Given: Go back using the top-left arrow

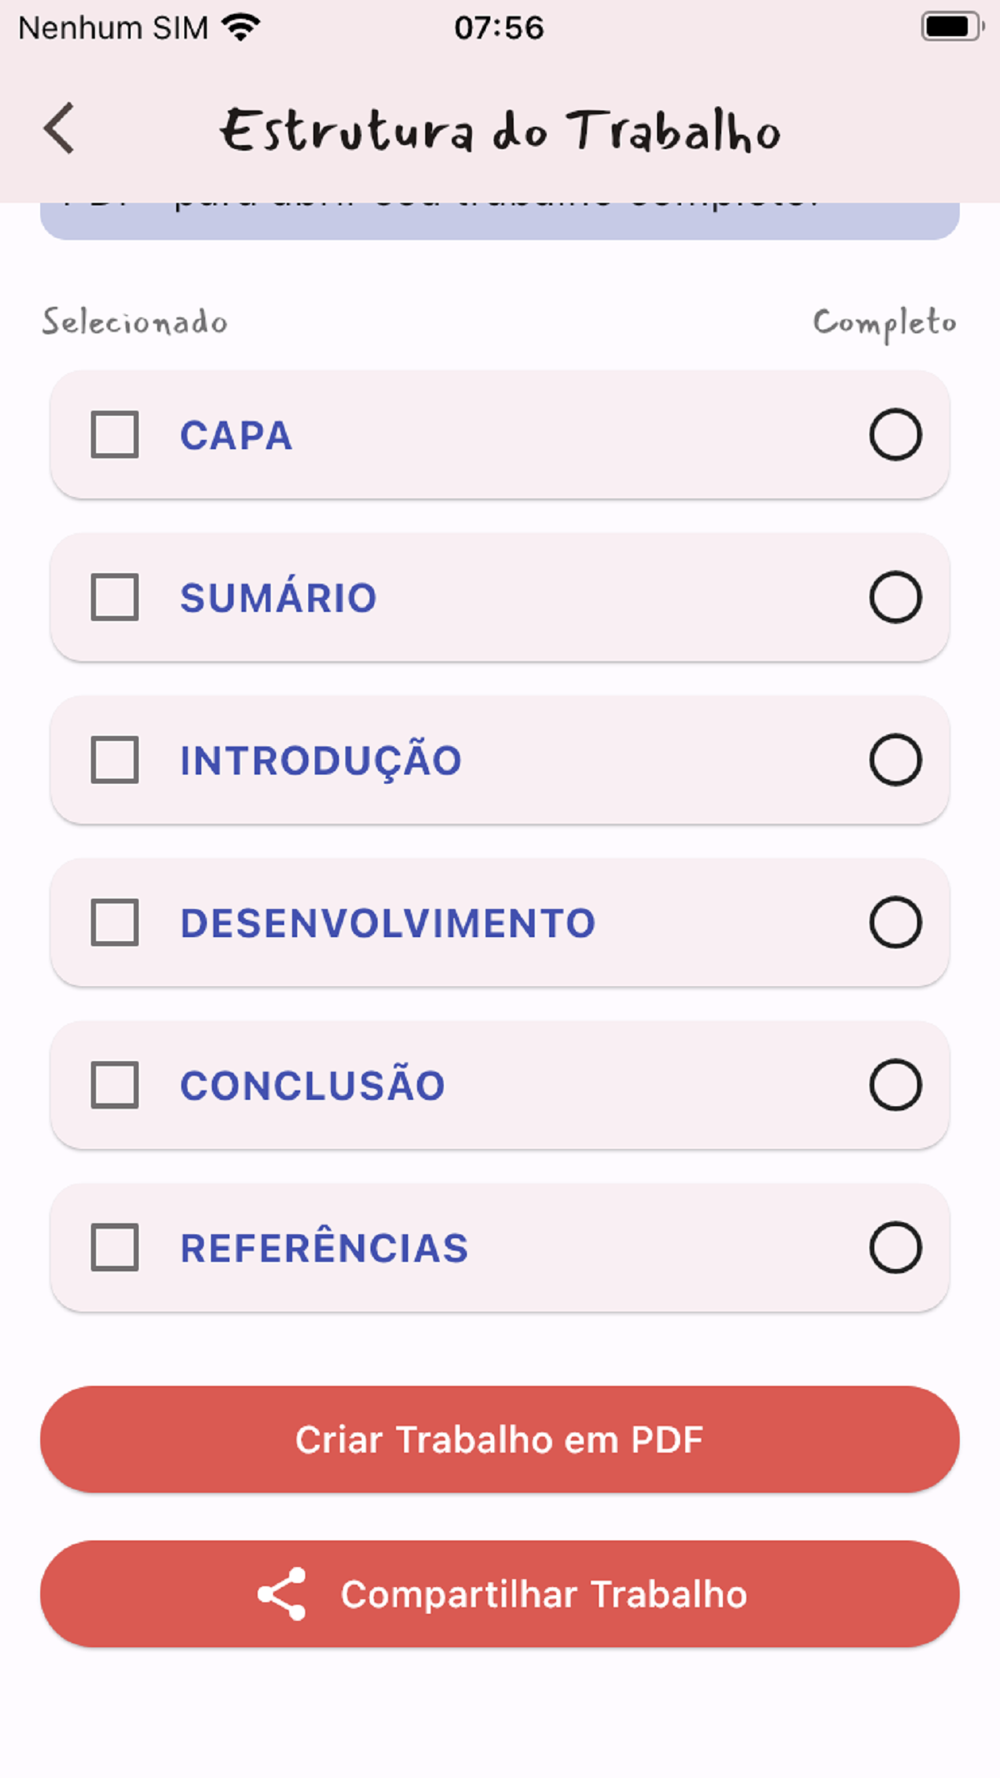Looking at the screenshot, I should coord(59,129).
